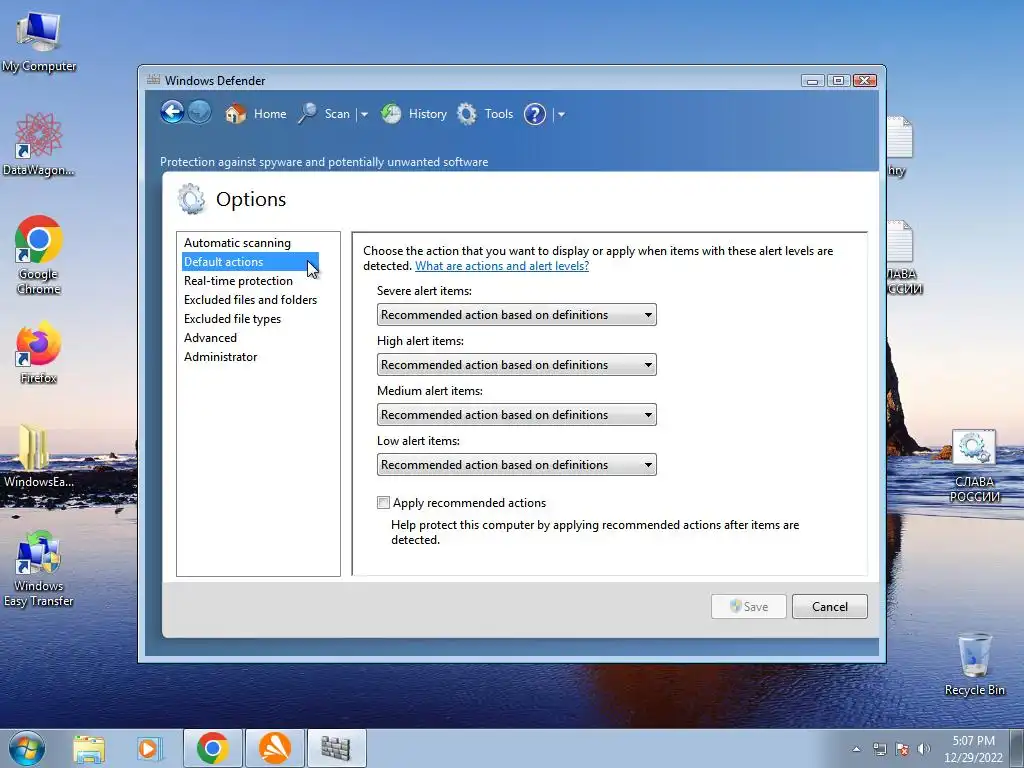Select the Recycle Bin icon
Image resolution: width=1024 pixels, height=768 pixels.
click(x=974, y=664)
